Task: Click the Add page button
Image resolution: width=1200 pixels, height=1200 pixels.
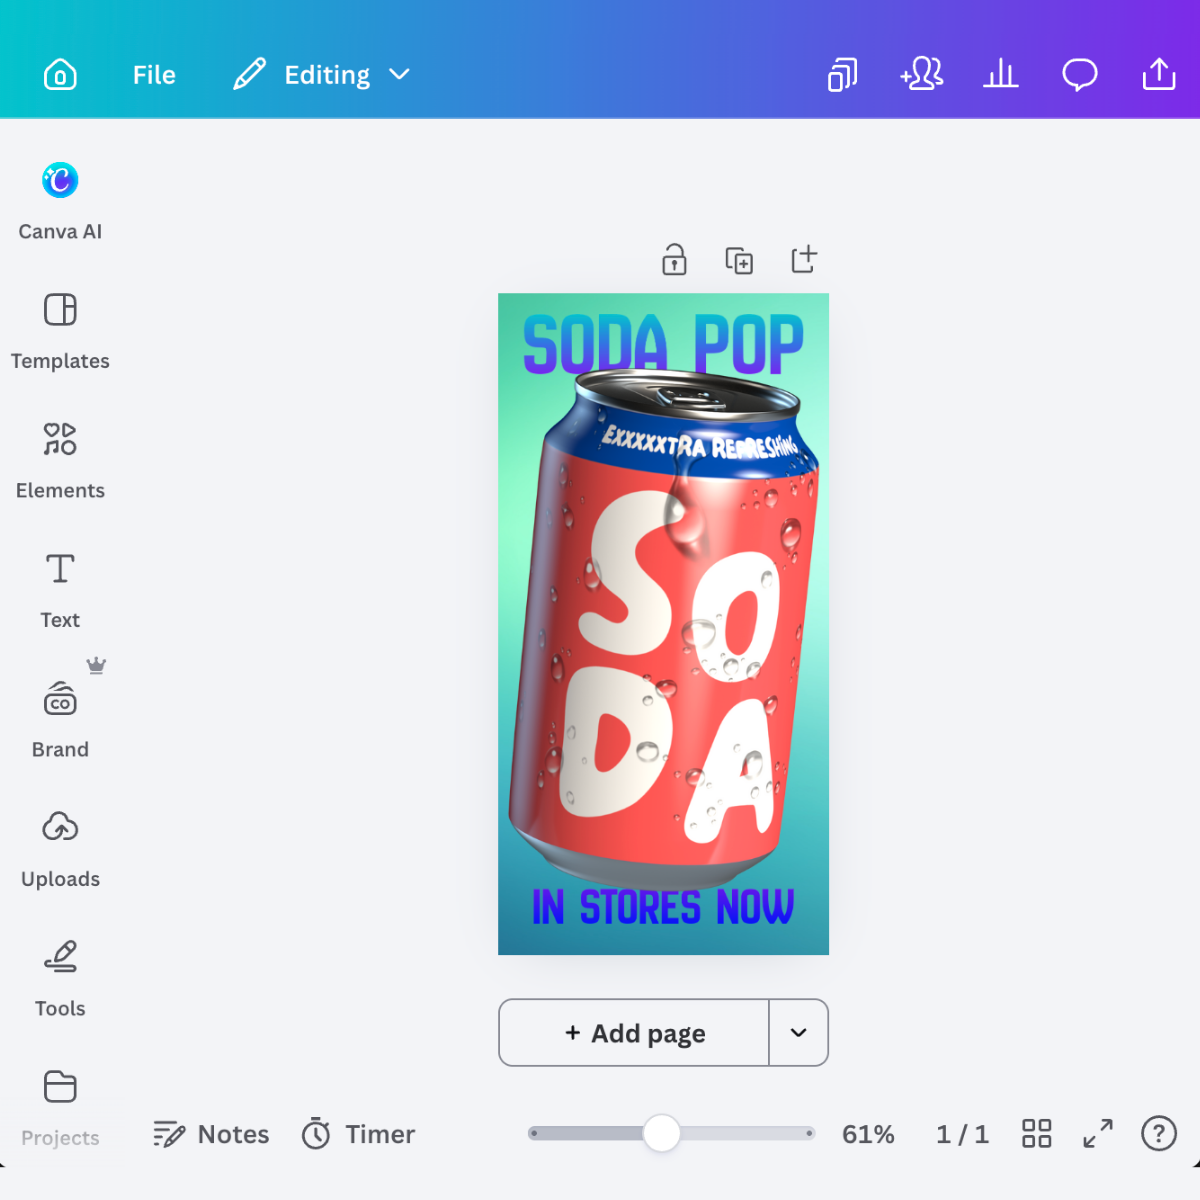Action: click(634, 1033)
